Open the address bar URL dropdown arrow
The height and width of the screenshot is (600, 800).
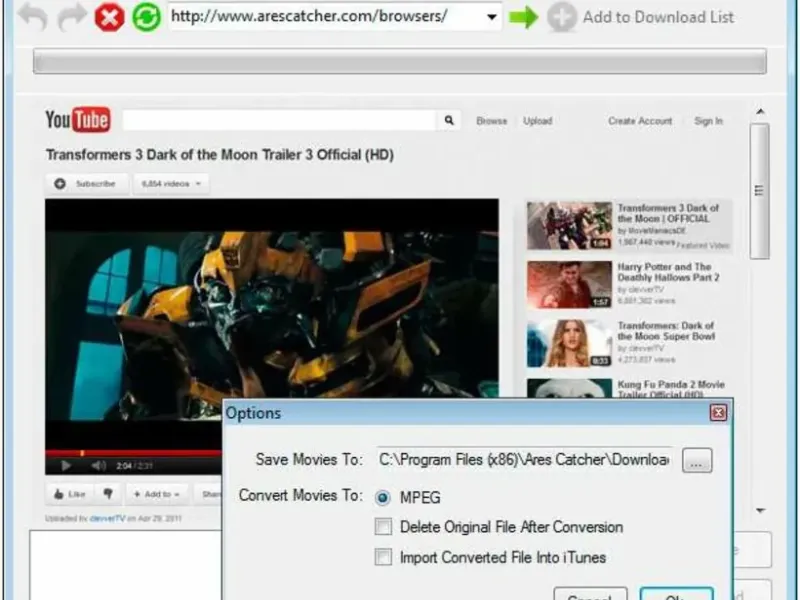click(x=491, y=17)
